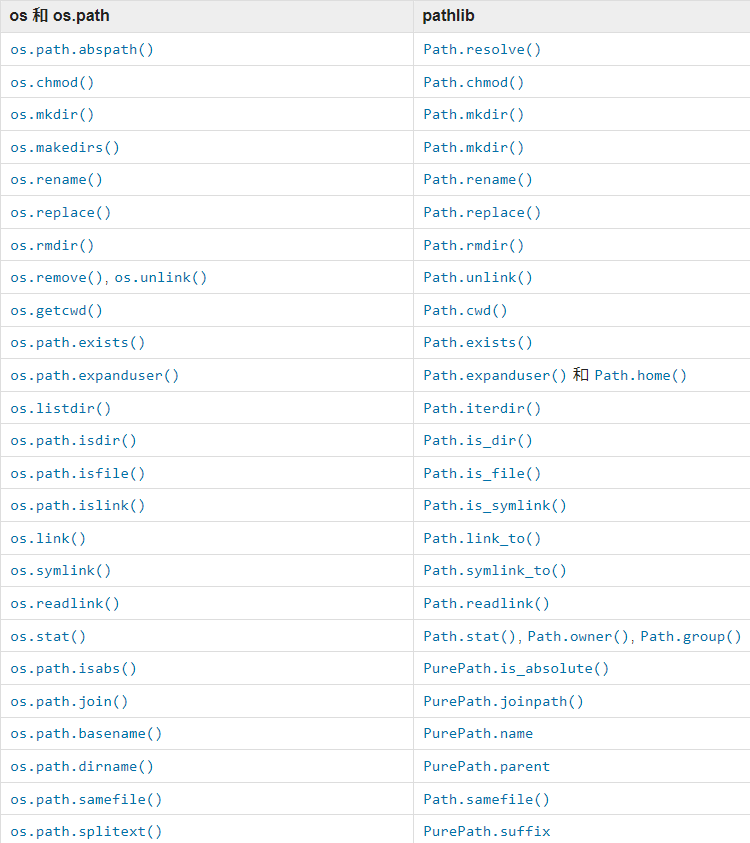Image resolution: width=750 pixels, height=843 pixels.
Task: Open the os.path.abspath() link
Action: [82, 49]
